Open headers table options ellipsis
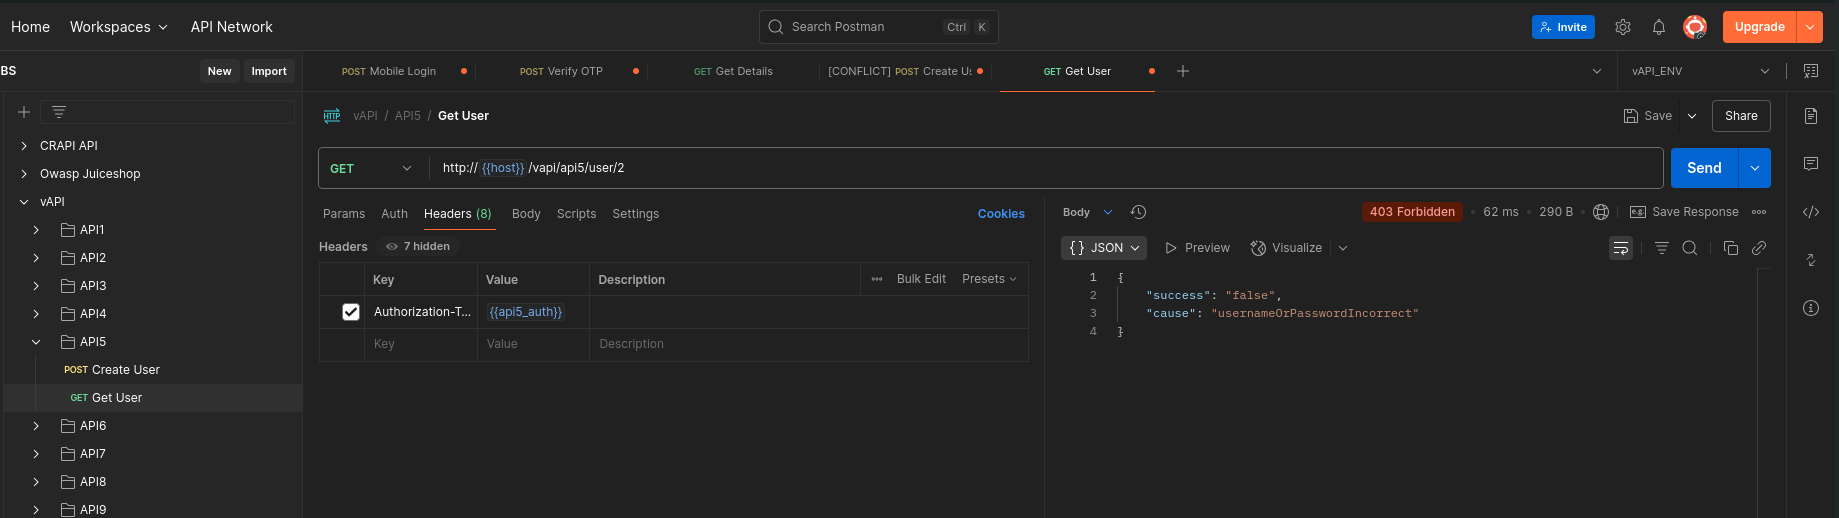The image size is (1839, 518). click(x=877, y=279)
